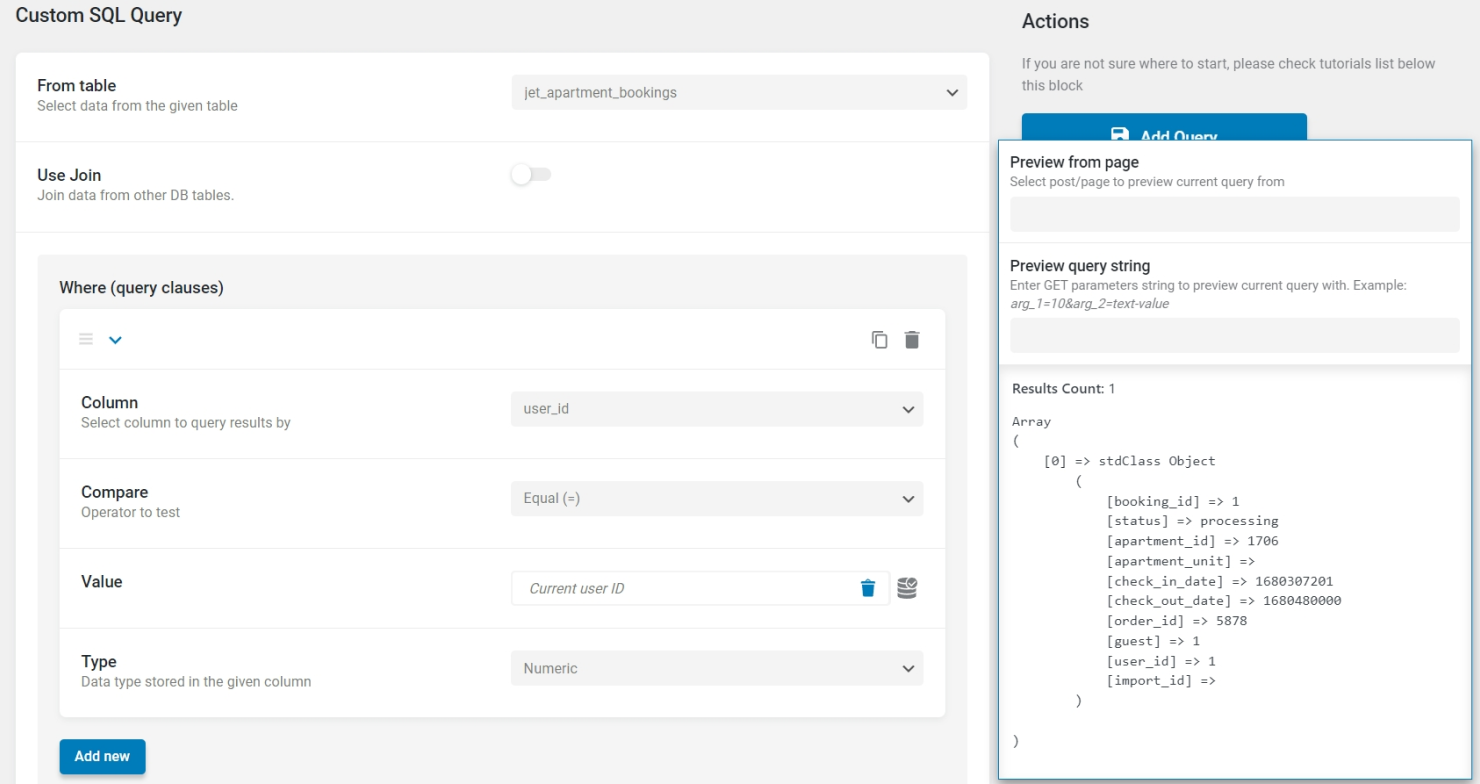
Task: Grab the clause drag handle icon
Action: [86, 339]
